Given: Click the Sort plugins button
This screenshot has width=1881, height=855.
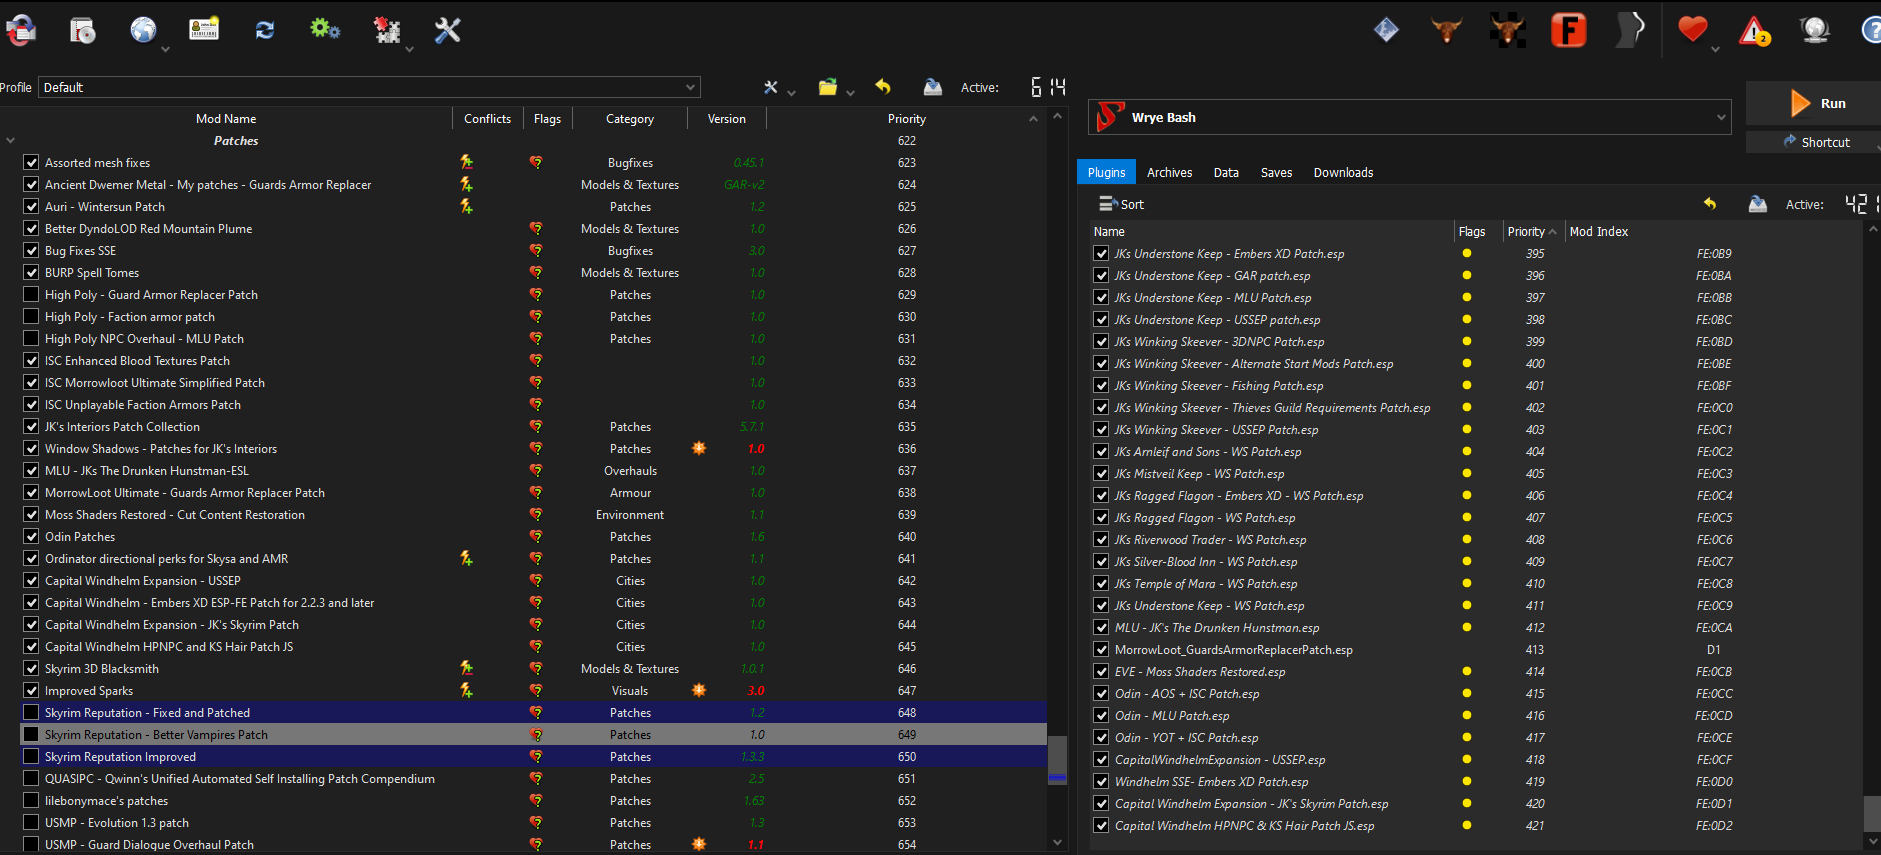Looking at the screenshot, I should click(1121, 204).
